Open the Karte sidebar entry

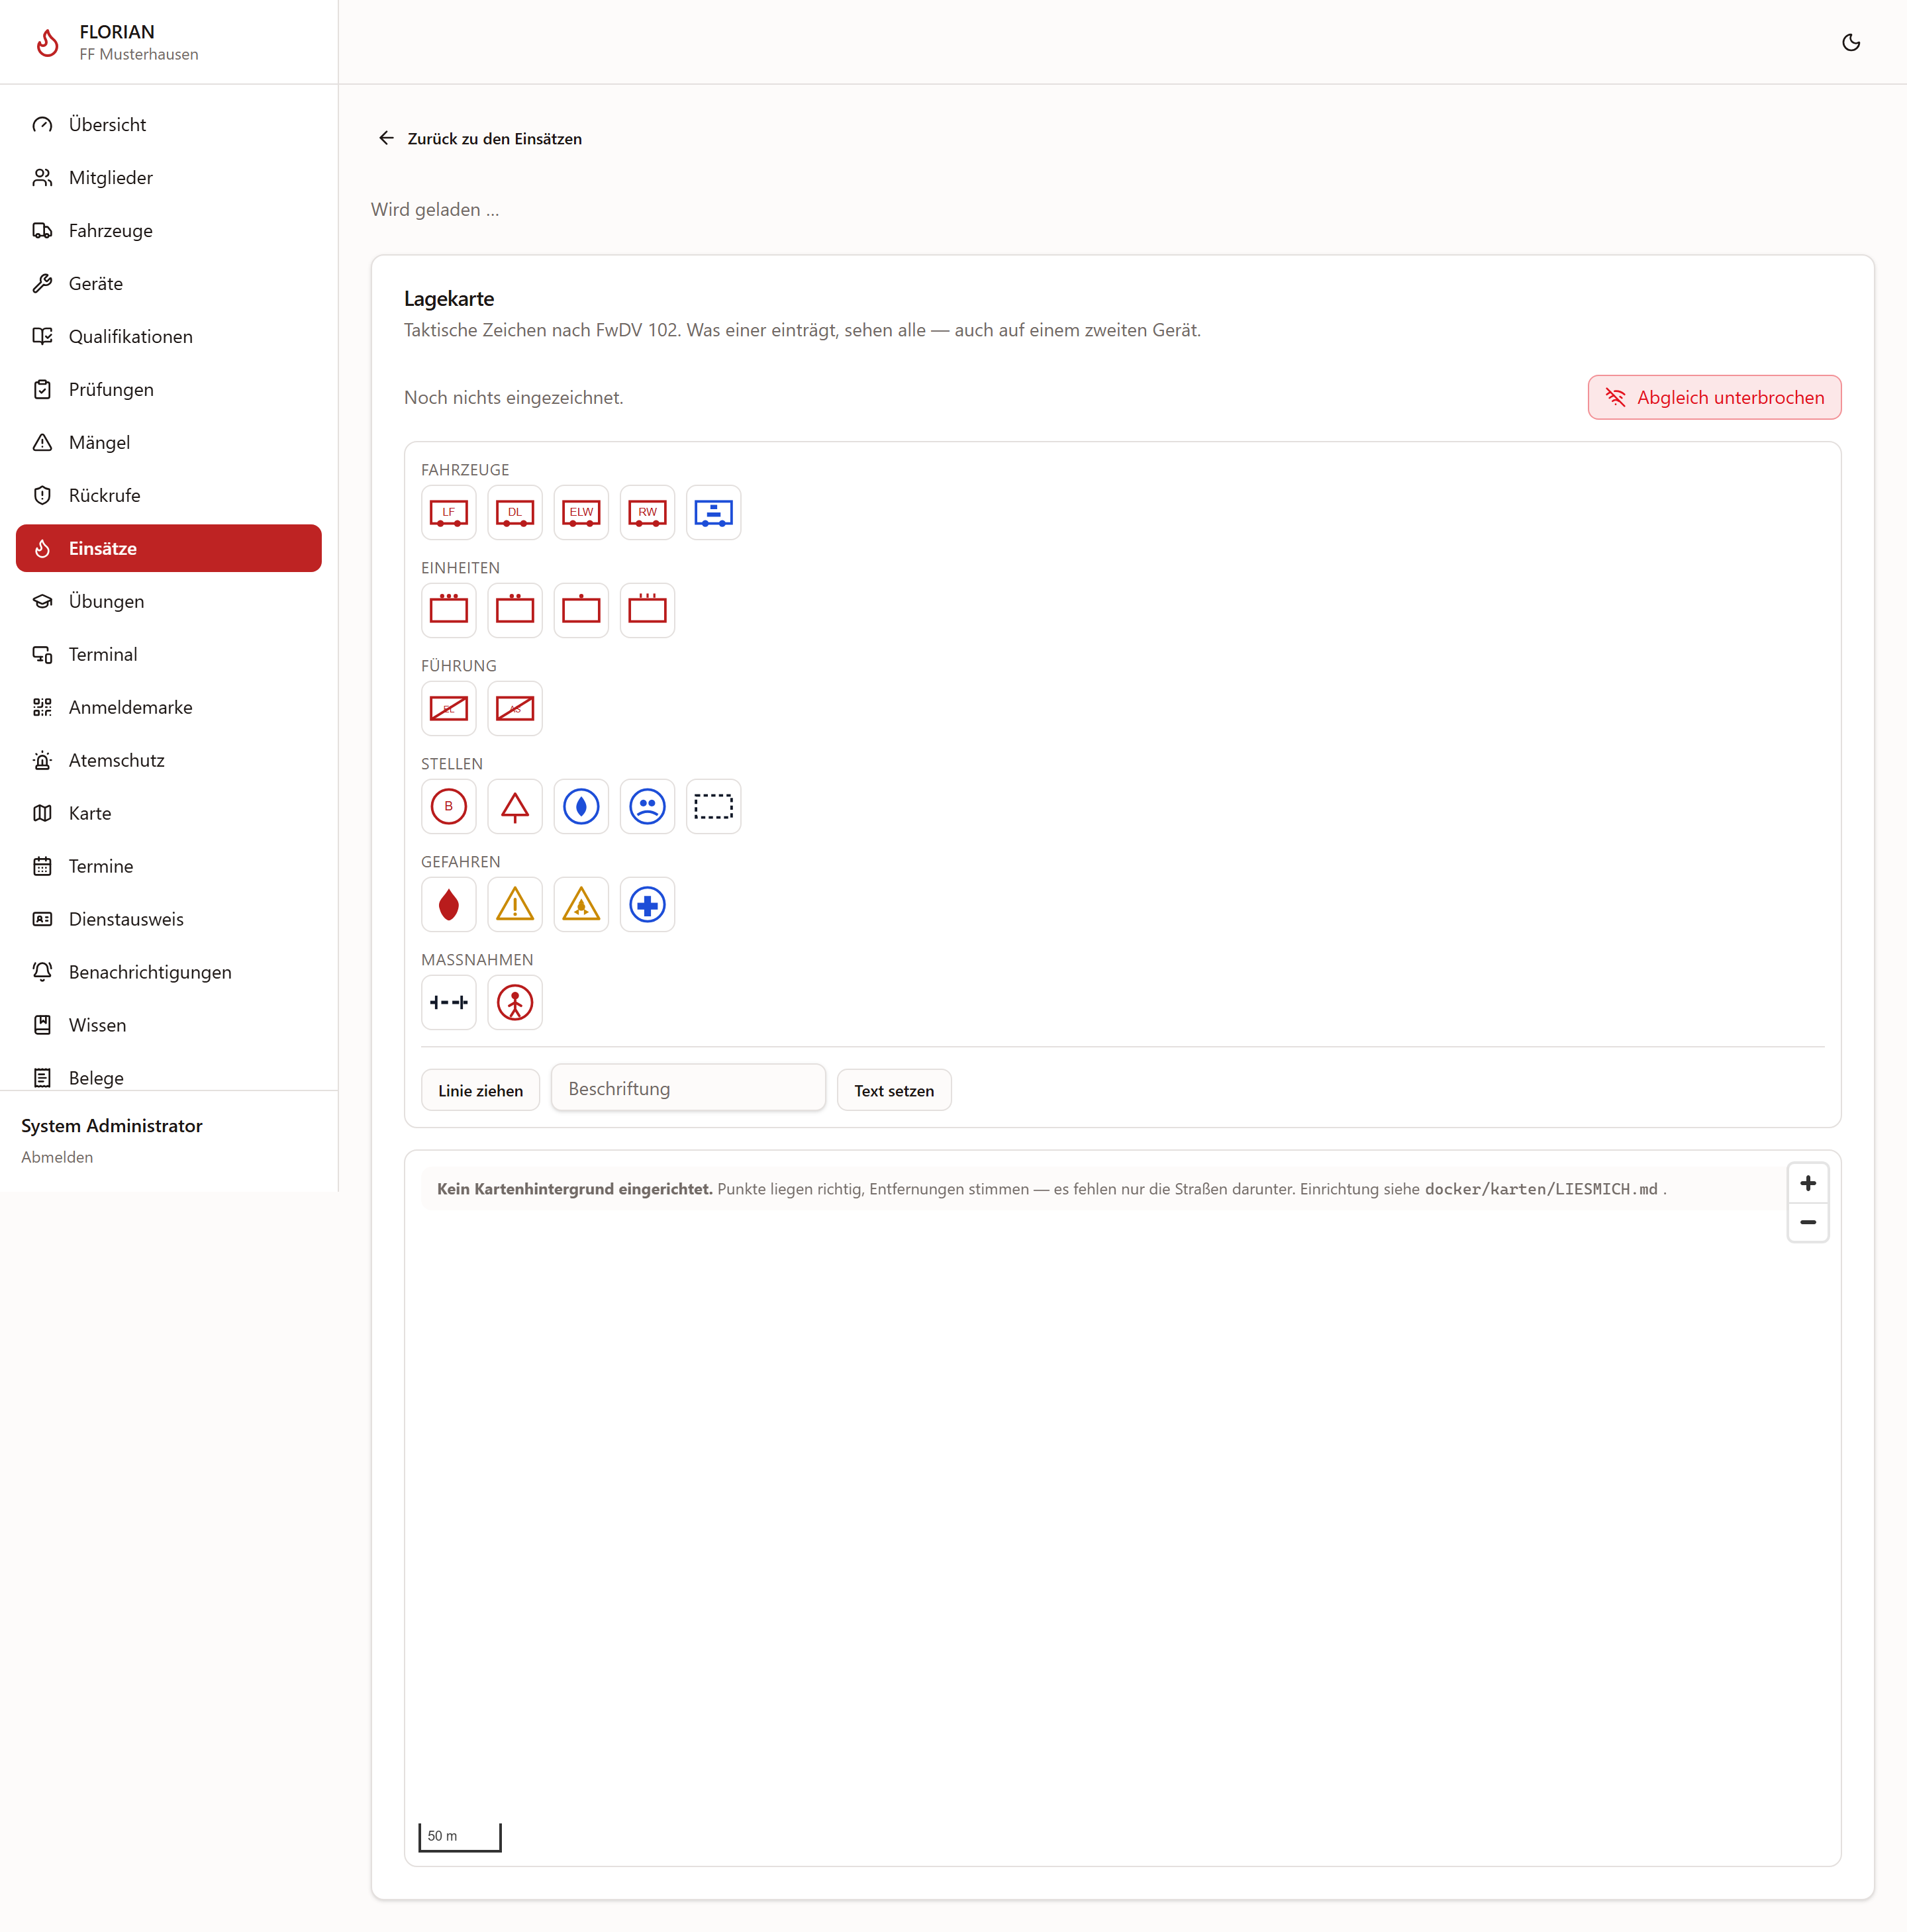169,814
